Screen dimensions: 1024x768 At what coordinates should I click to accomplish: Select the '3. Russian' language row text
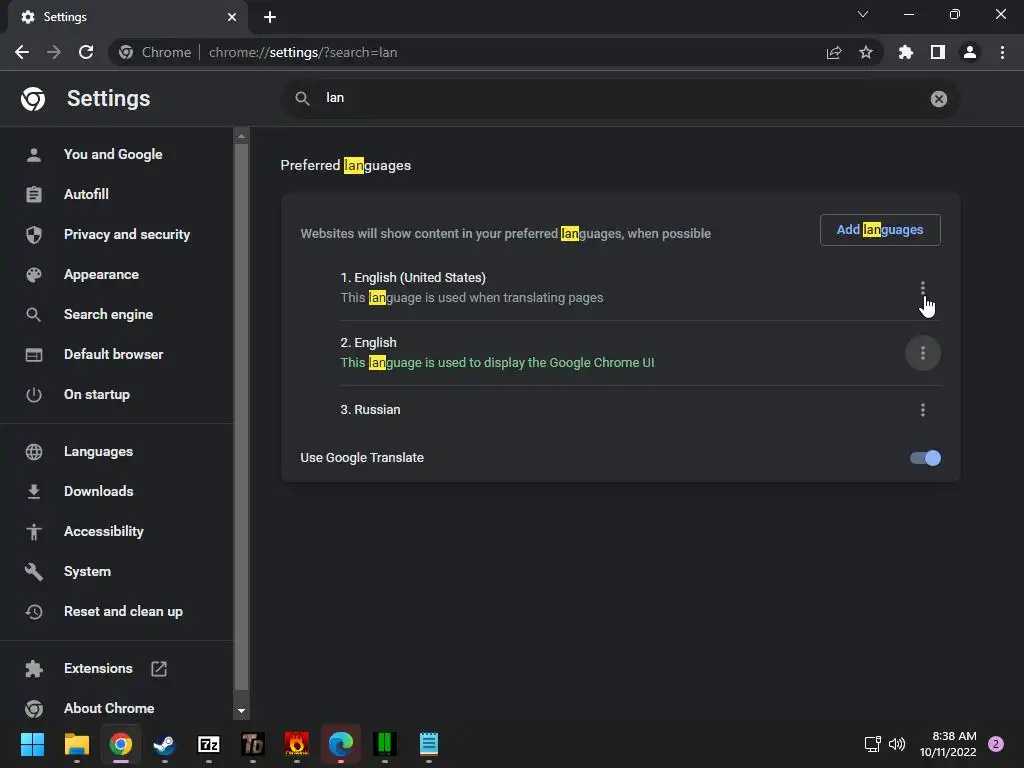[370, 409]
